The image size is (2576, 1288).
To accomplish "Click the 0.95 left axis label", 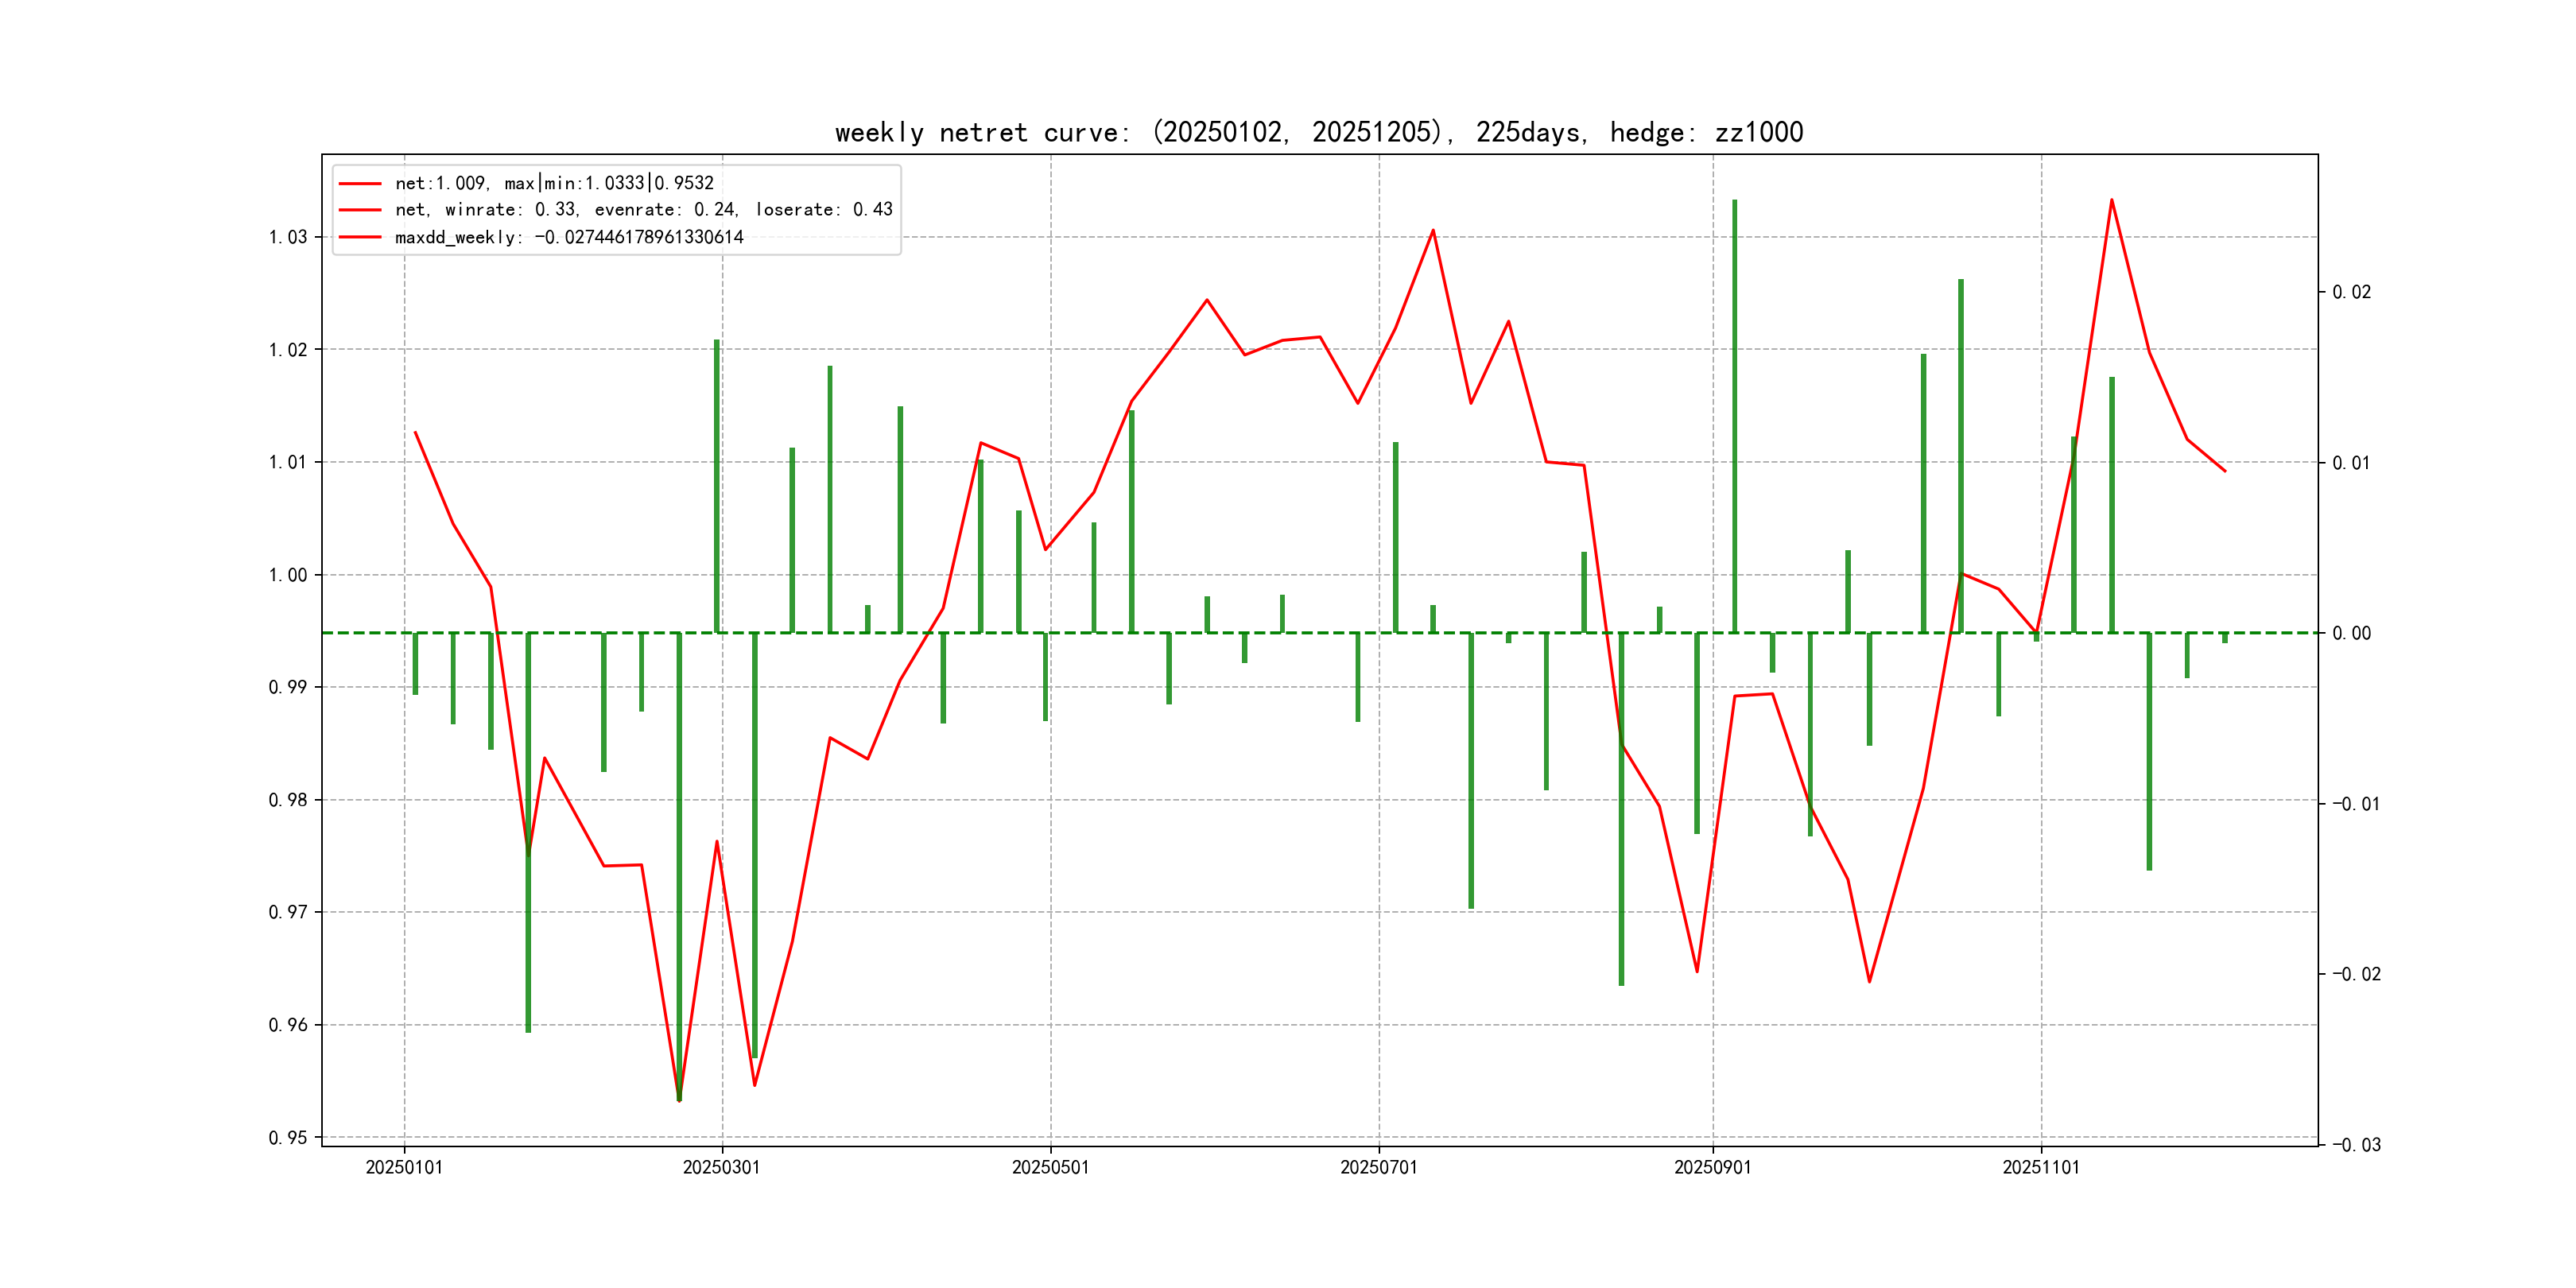I will point(288,1137).
